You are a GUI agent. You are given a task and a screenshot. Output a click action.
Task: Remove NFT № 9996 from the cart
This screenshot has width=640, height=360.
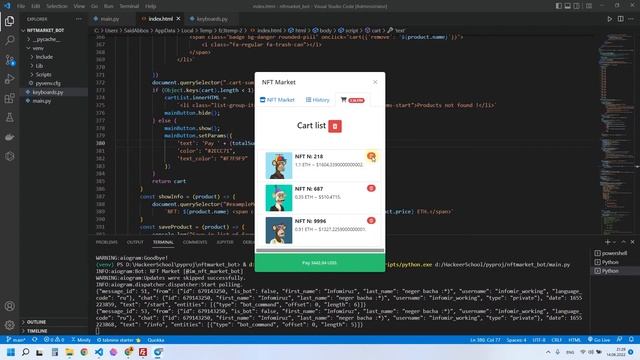(371, 220)
